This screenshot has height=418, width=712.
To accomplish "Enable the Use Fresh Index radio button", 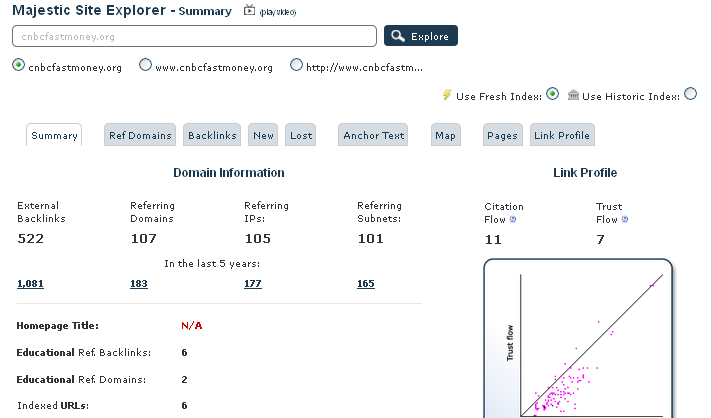I will 552,95.
